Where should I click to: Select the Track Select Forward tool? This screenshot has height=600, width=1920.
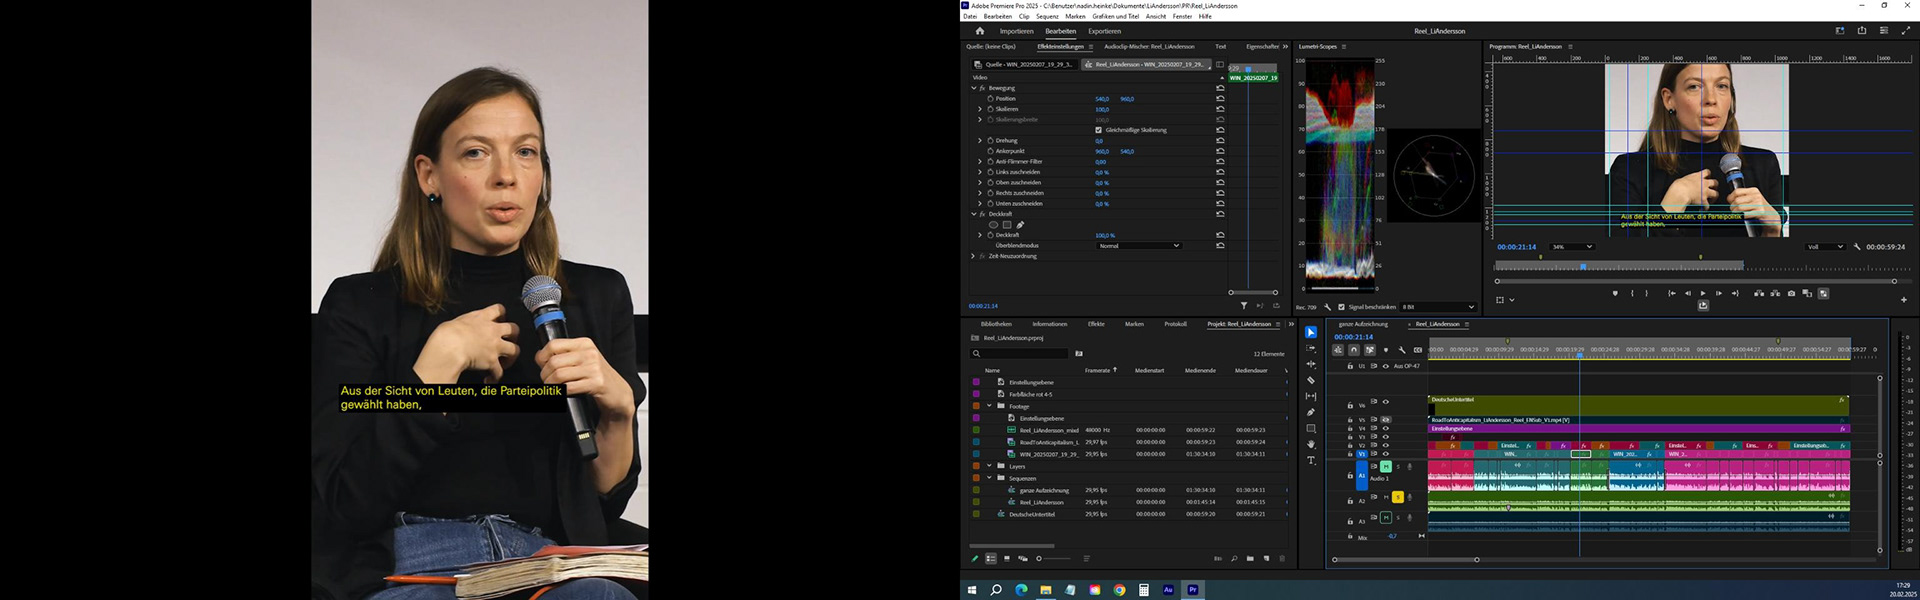pyautogui.click(x=1311, y=348)
